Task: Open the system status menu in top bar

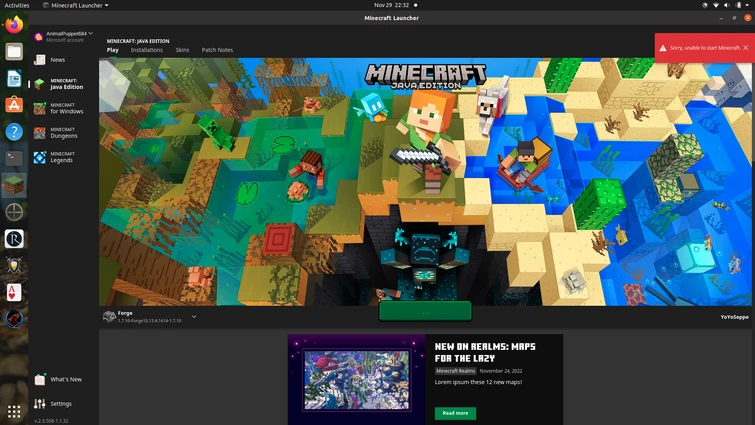Action: tap(727, 5)
